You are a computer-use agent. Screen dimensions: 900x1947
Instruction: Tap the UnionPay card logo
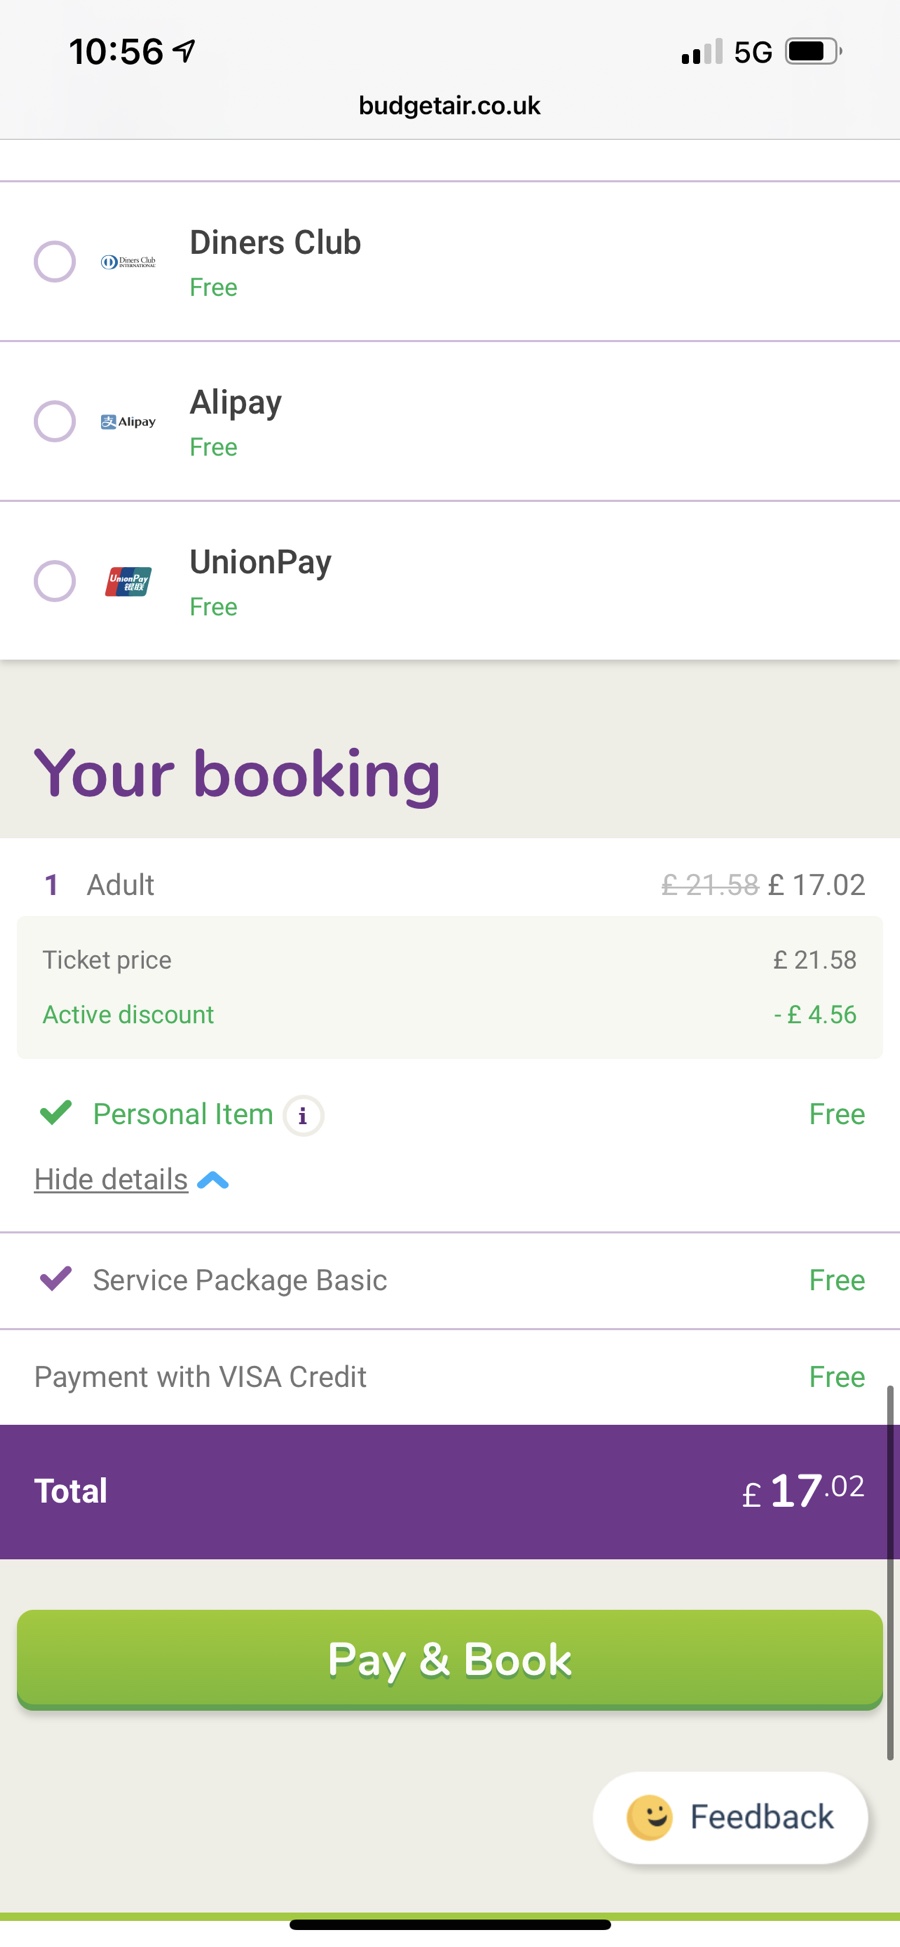point(128,581)
